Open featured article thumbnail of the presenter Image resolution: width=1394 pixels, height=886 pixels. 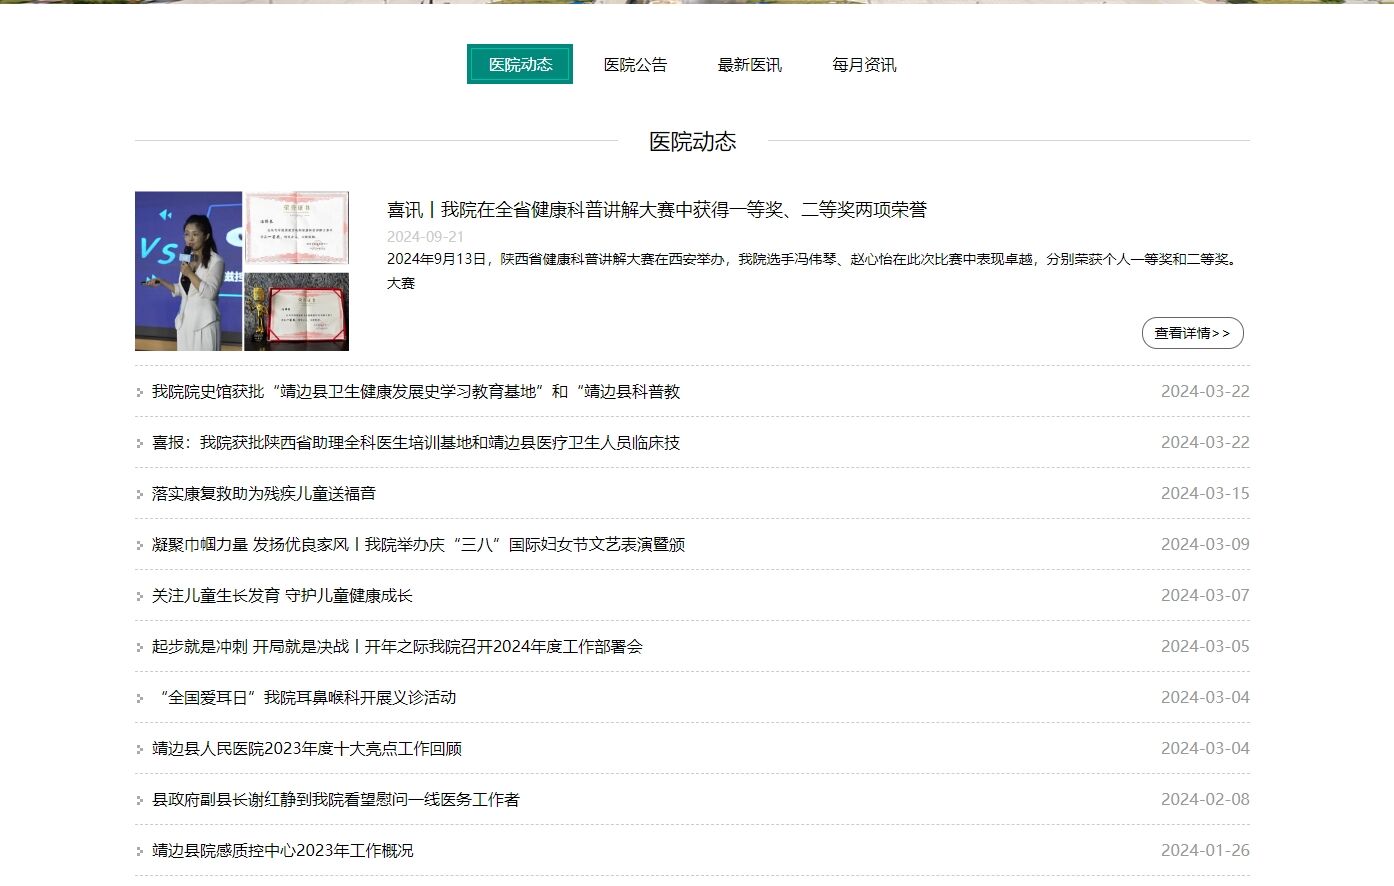pos(189,271)
